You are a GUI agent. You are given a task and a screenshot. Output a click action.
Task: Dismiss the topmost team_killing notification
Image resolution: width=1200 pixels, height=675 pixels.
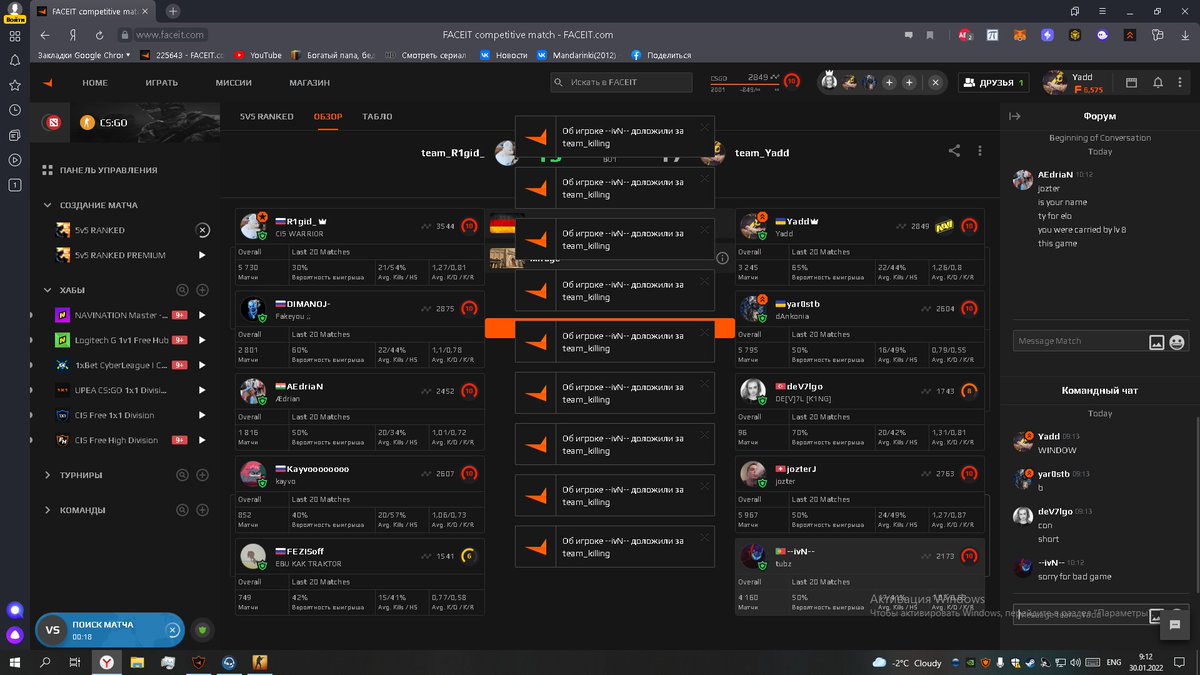[705, 127]
